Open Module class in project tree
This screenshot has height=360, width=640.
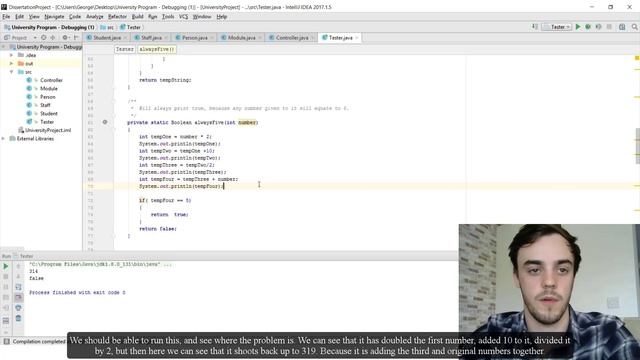(49, 89)
